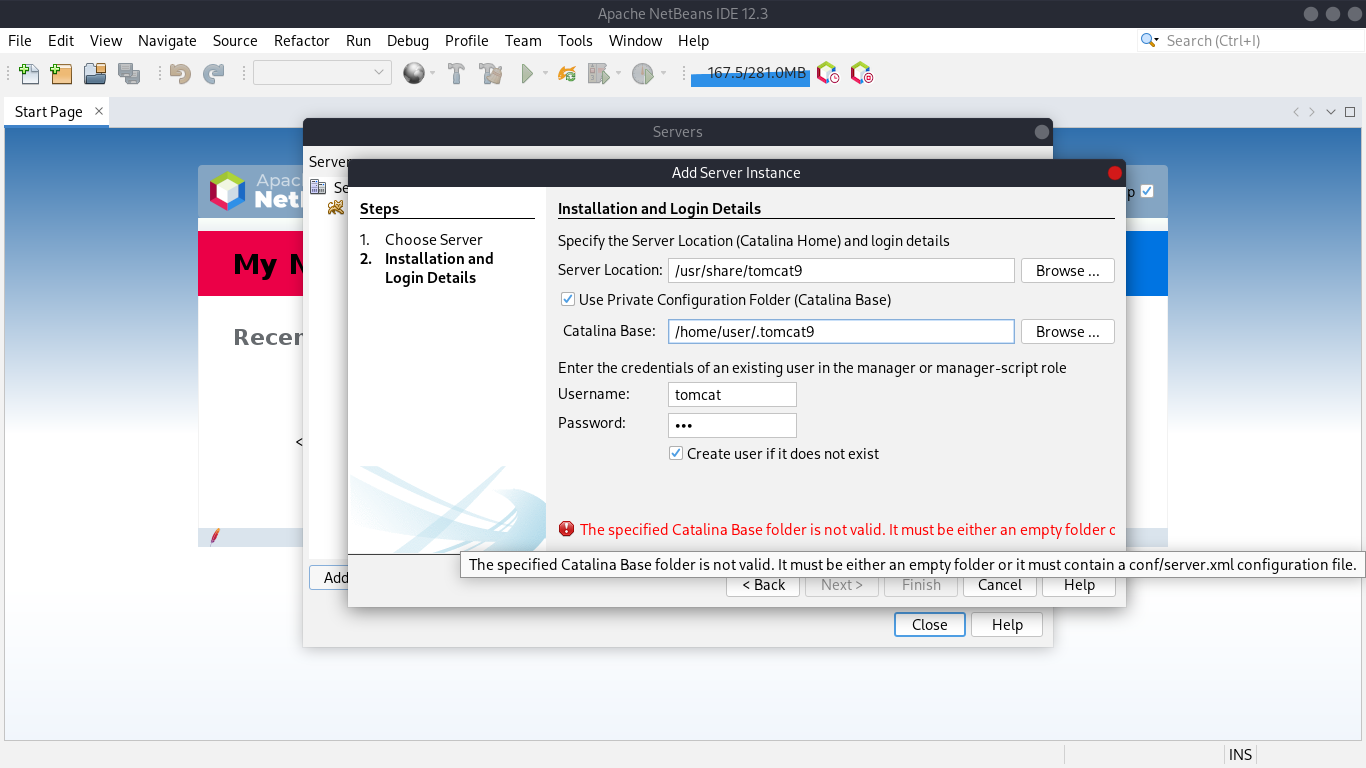Open the Help menu
1366x768 pixels.
[x=693, y=41]
